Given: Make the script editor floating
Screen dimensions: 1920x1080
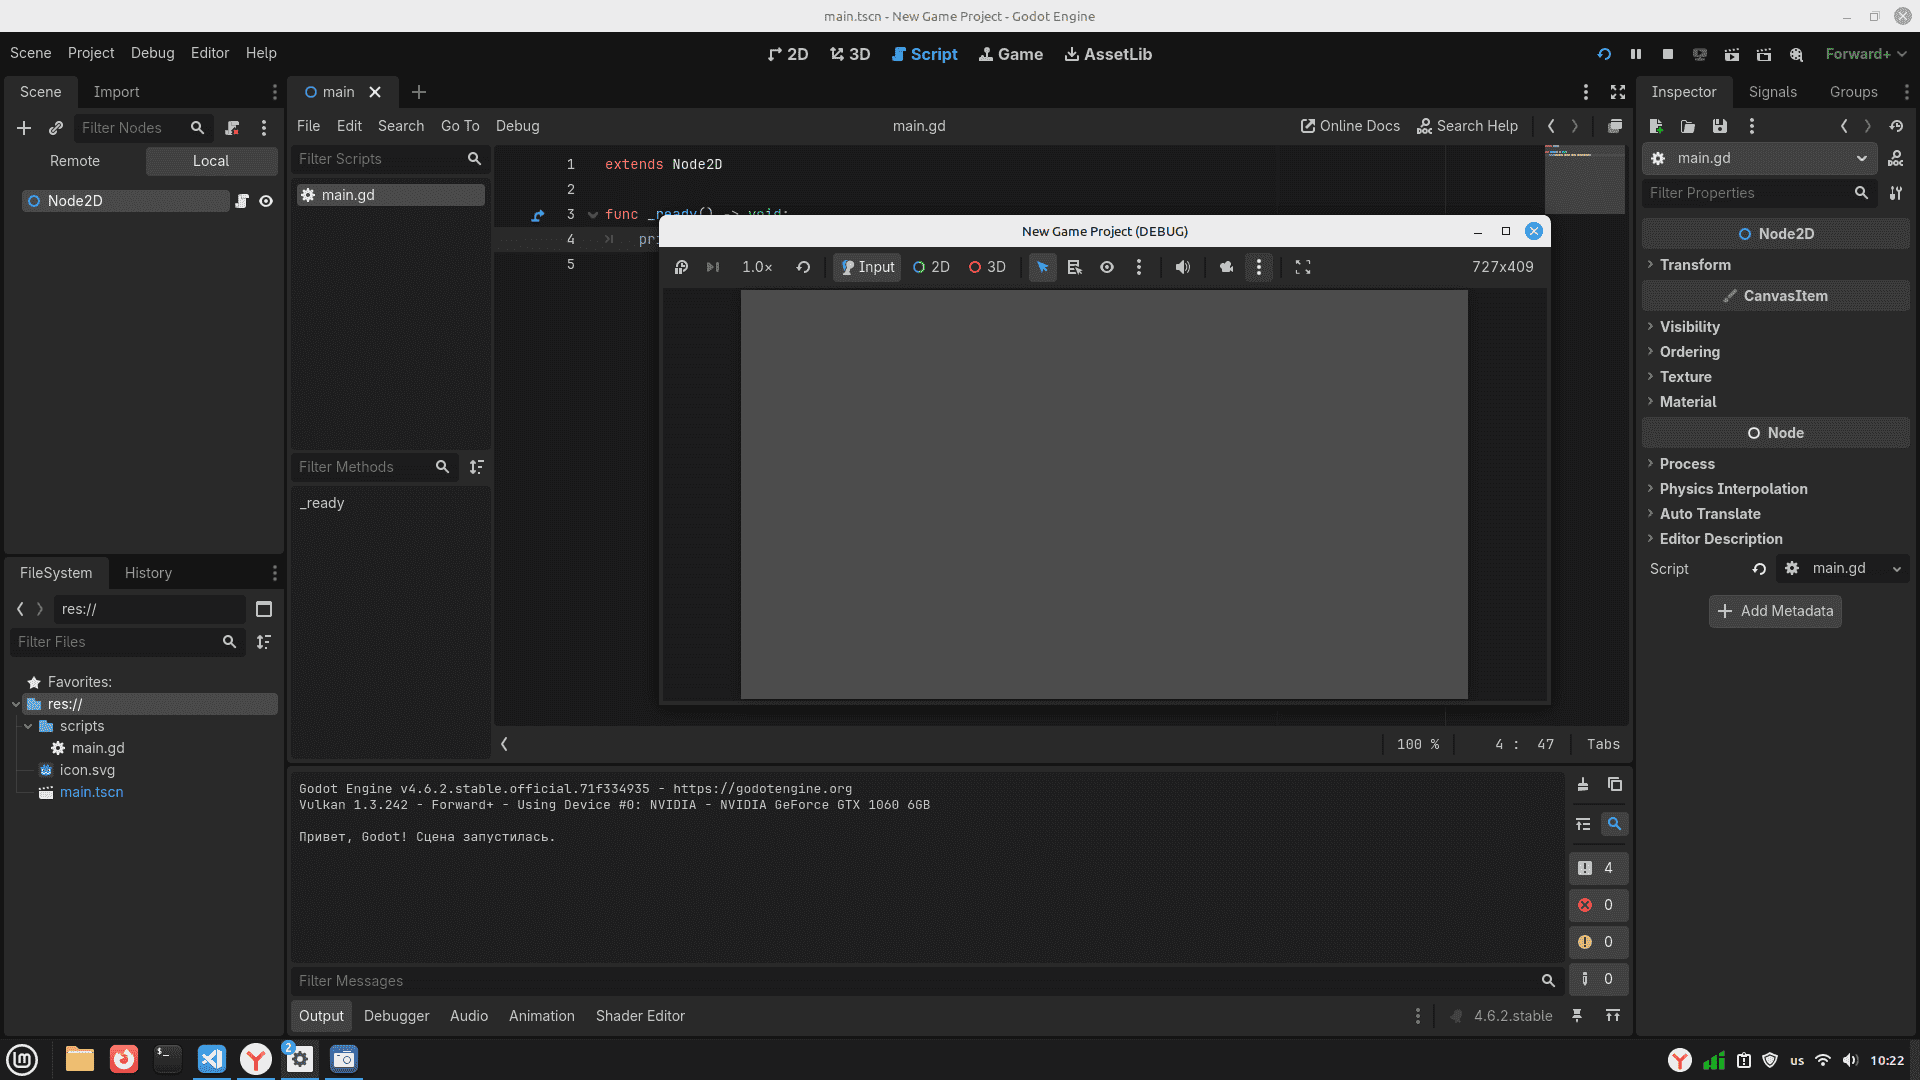Looking at the screenshot, I should [1615, 126].
